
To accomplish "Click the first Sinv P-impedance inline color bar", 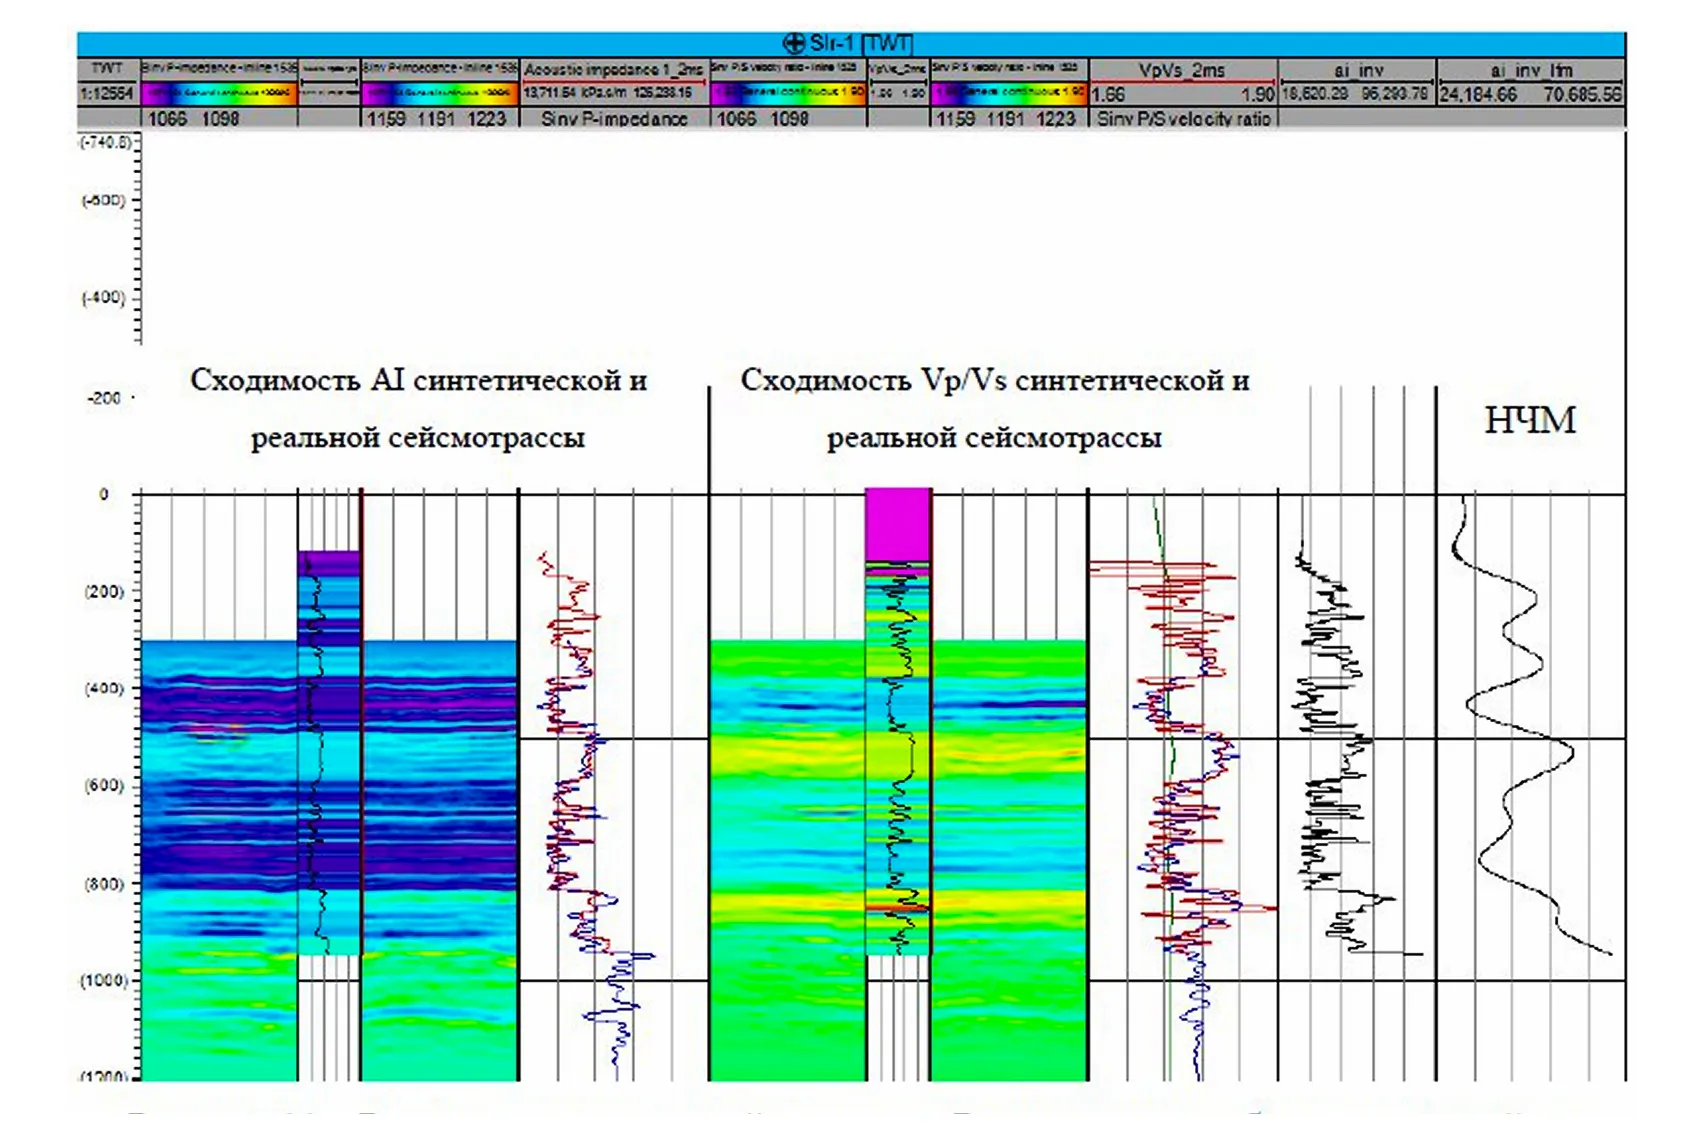I will tap(219, 93).
